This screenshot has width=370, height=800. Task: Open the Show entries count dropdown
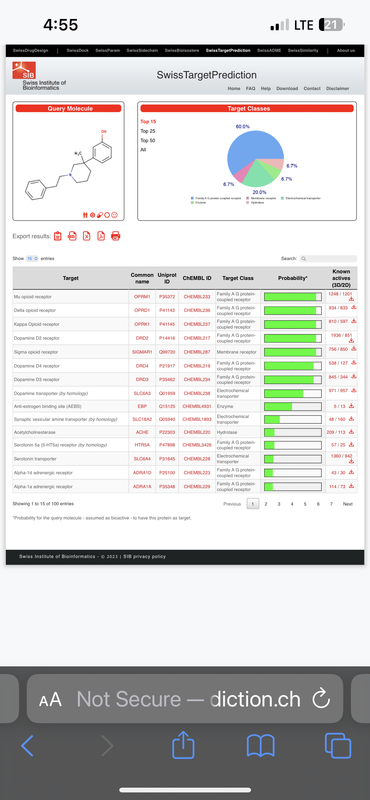click(x=32, y=259)
